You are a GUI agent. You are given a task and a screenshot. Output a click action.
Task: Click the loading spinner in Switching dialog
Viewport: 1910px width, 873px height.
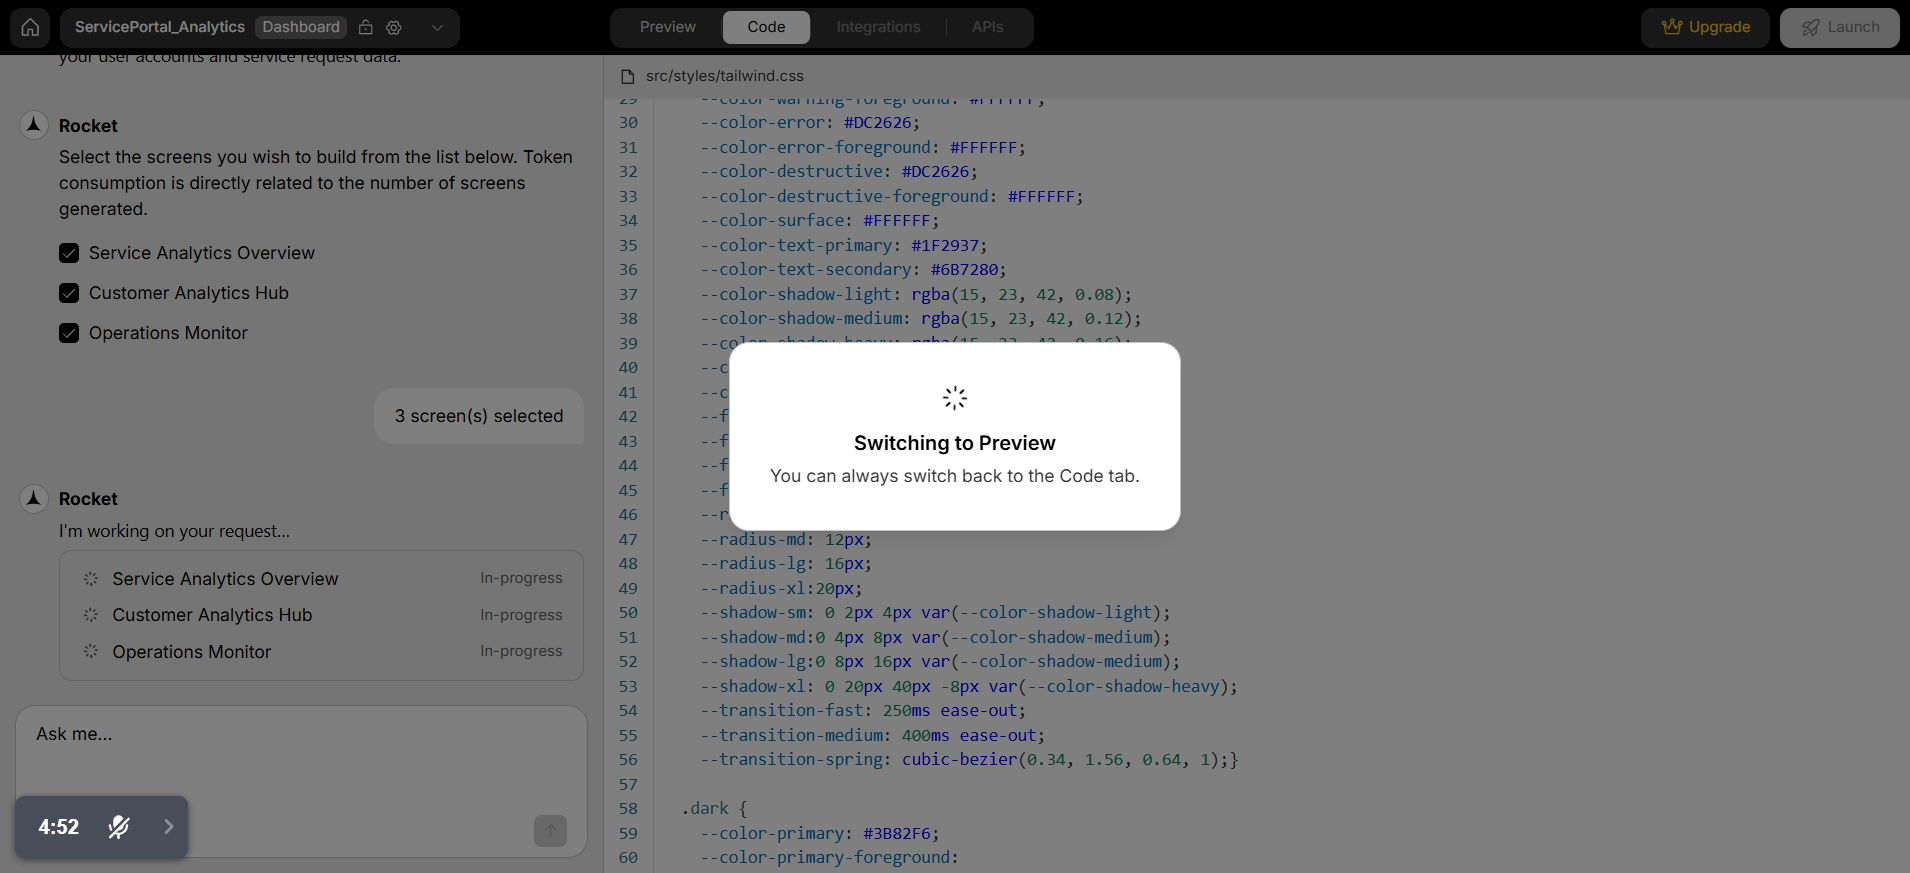click(x=955, y=398)
